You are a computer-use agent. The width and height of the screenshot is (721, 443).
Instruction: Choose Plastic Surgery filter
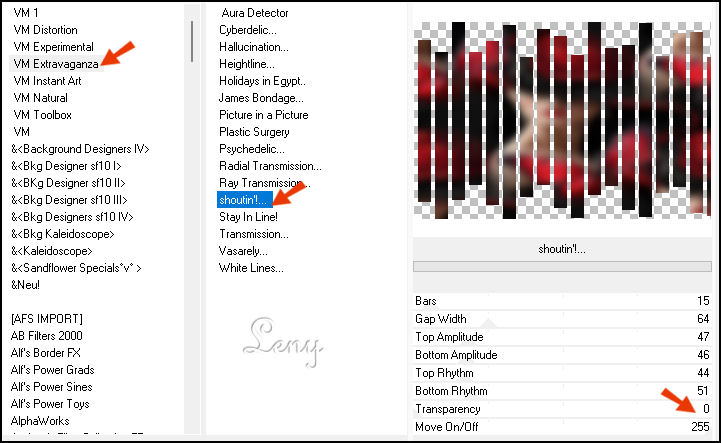[254, 132]
